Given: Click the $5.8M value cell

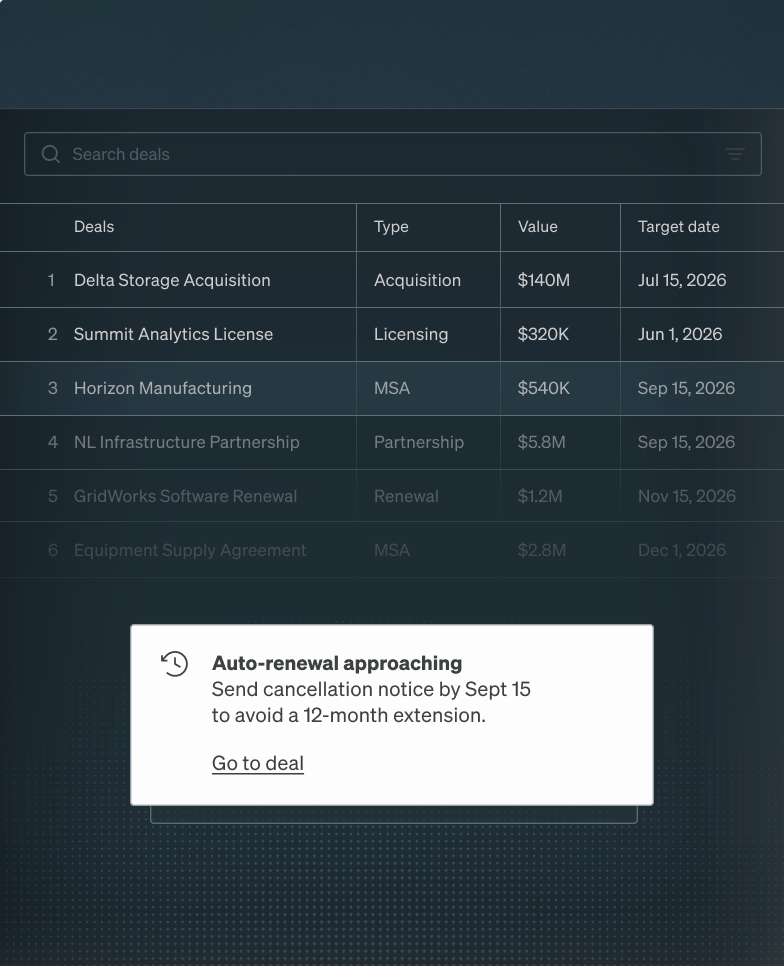Looking at the screenshot, I should [541, 442].
